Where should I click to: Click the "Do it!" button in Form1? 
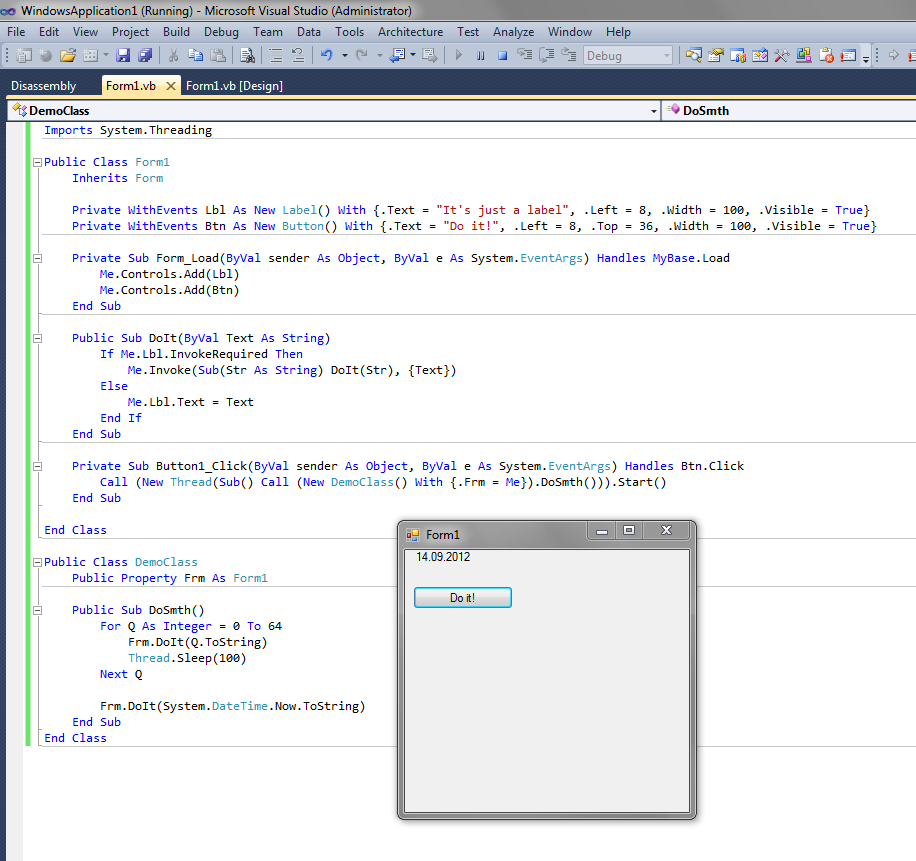point(462,598)
